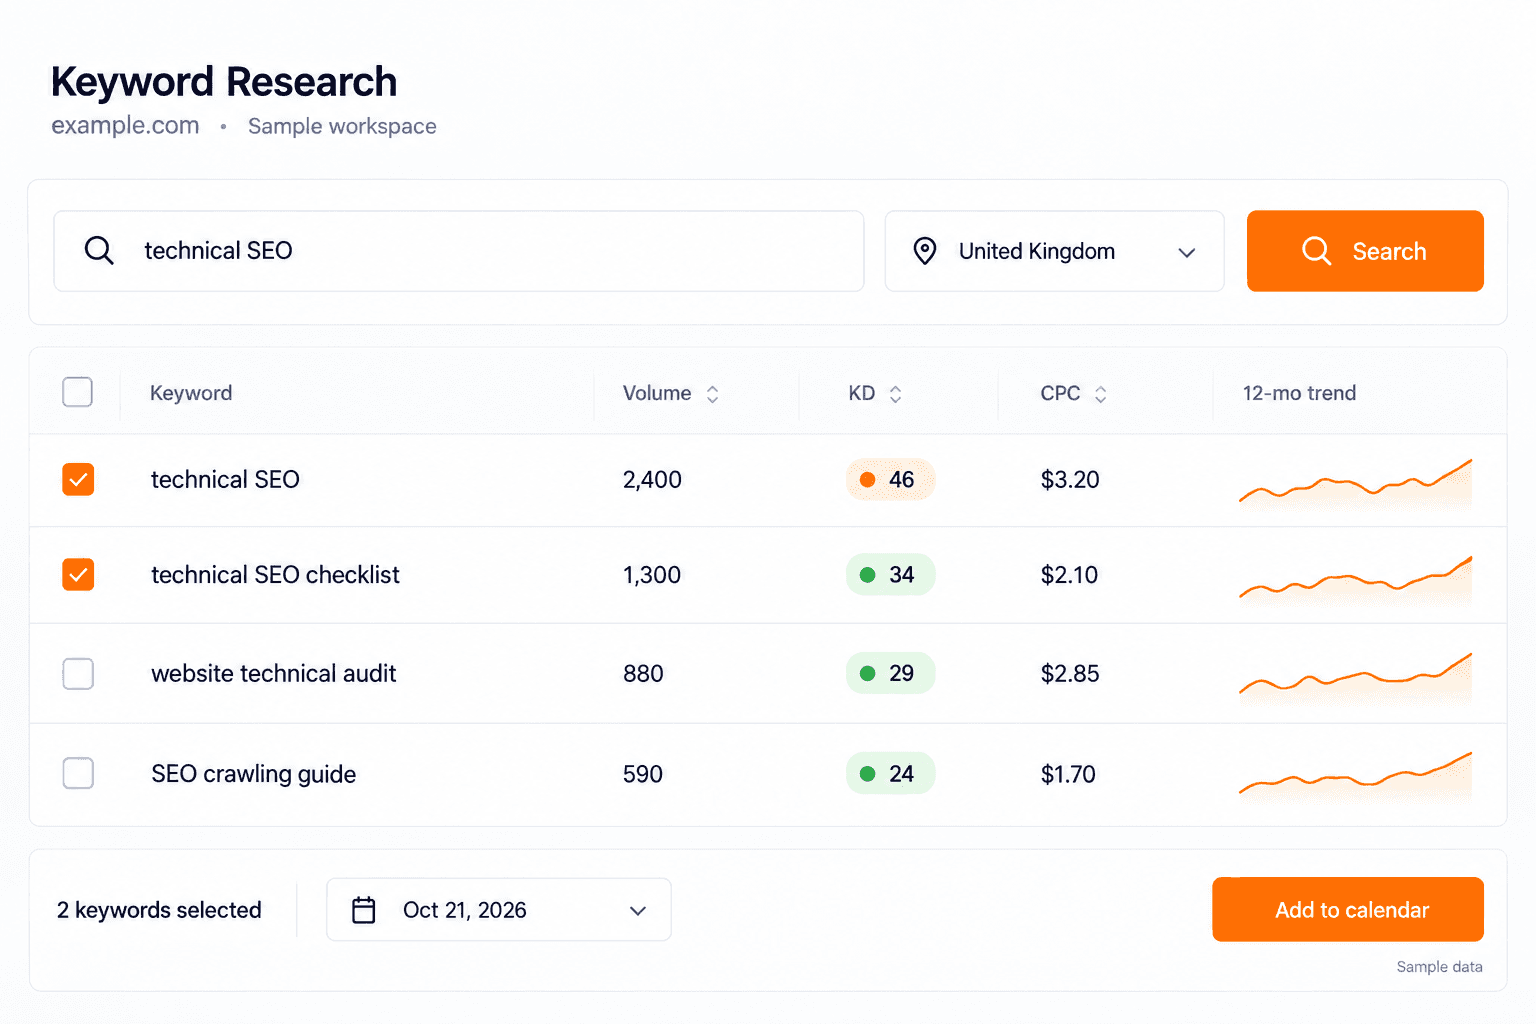This screenshot has height=1024, width=1536.
Task: Click the volume value 880
Action: pyautogui.click(x=643, y=674)
